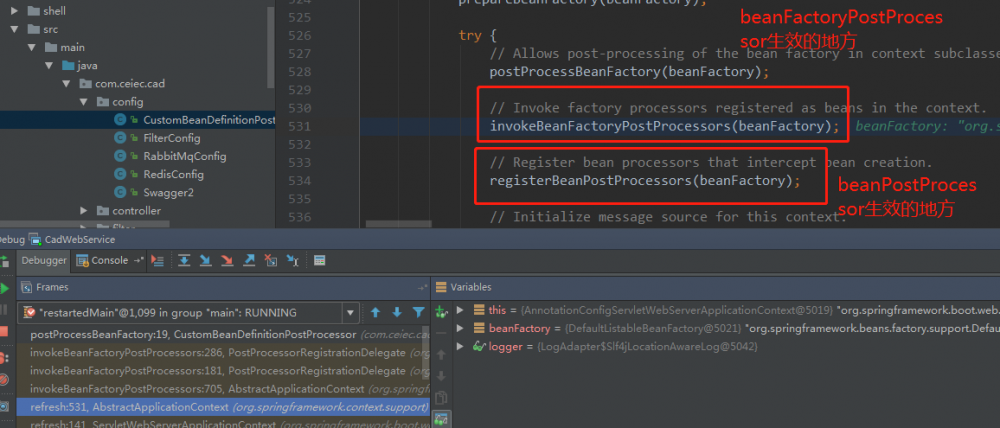Collapse the com.ceiec.cad package arrow

coord(66,84)
